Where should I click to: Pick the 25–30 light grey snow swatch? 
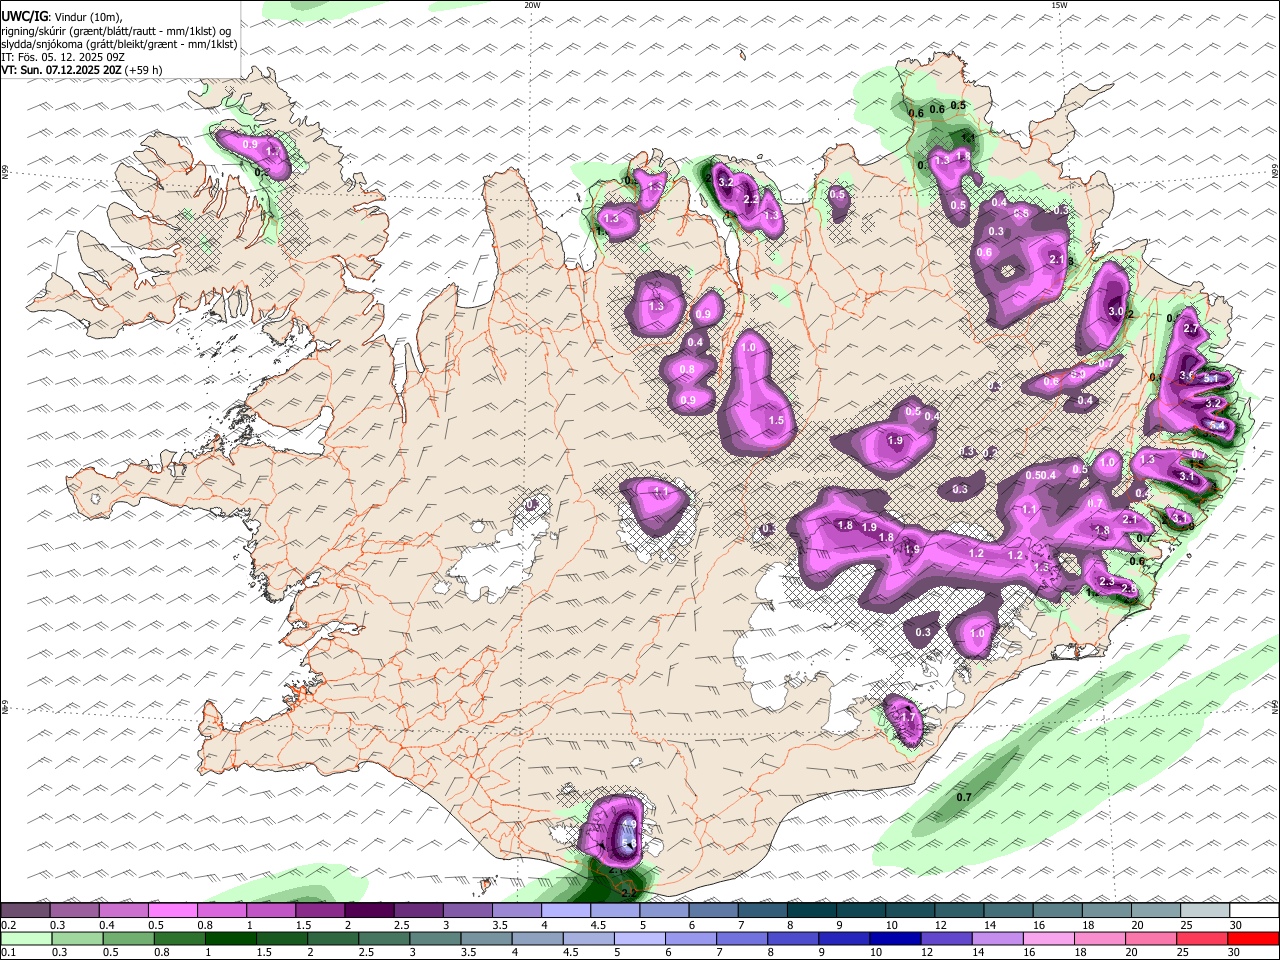click(1204, 910)
